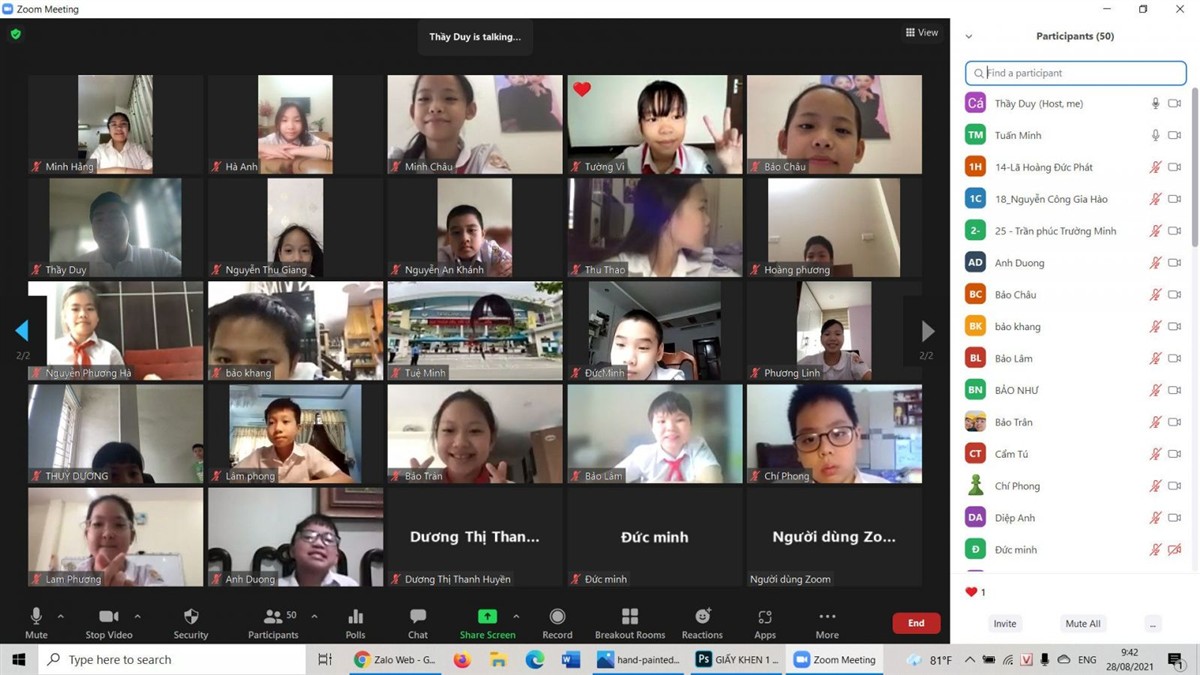Expand audio options arrow beside Mute
1200x675 pixels.
pyautogui.click(x=61, y=616)
